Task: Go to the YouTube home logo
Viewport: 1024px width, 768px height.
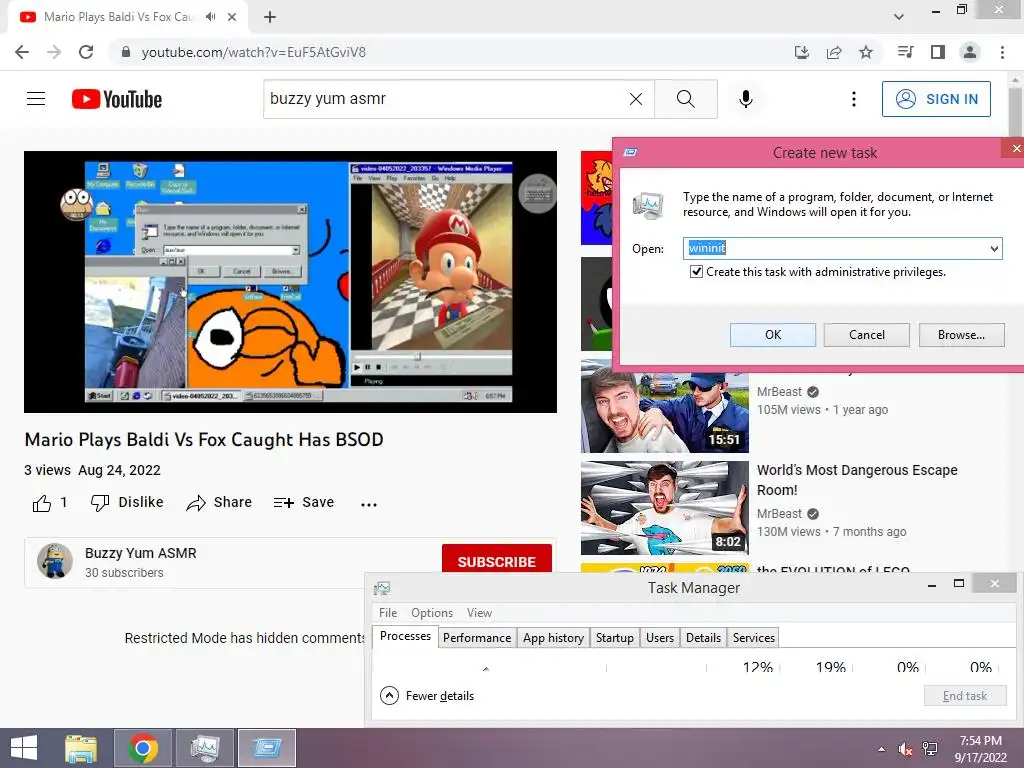Action: coord(117,99)
